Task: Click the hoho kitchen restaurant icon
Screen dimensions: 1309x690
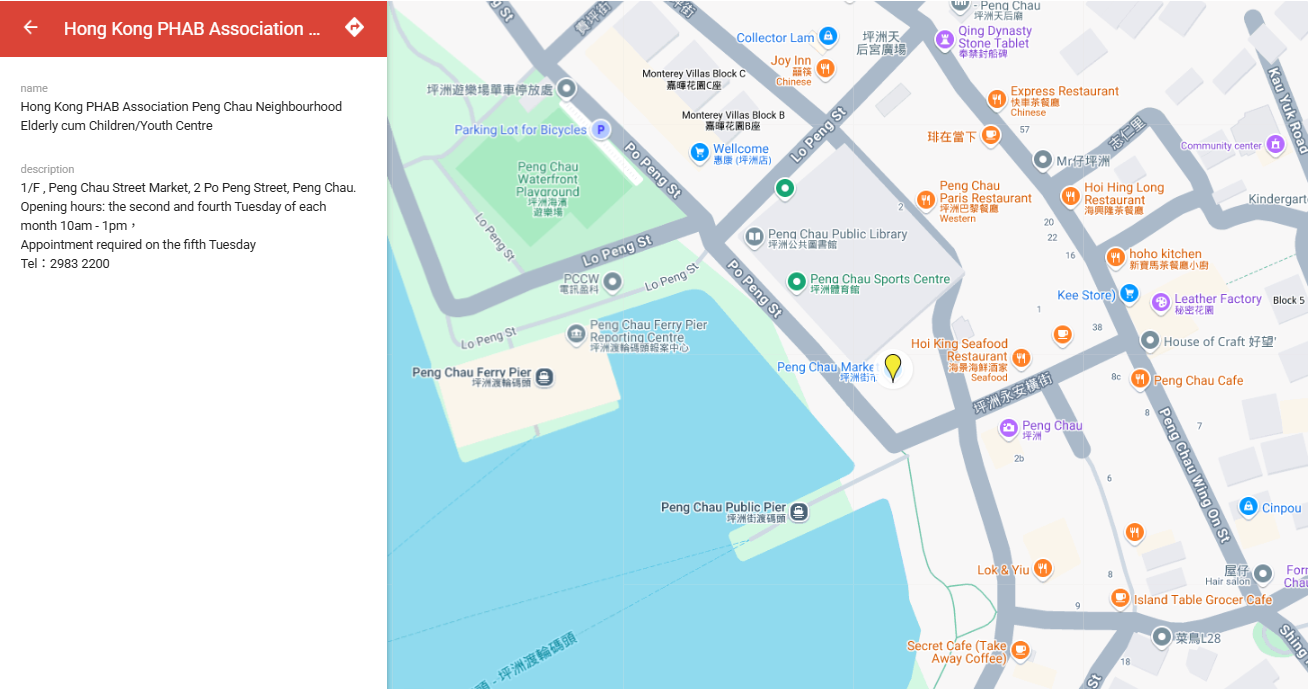Action: pyautogui.click(x=1115, y=258)
